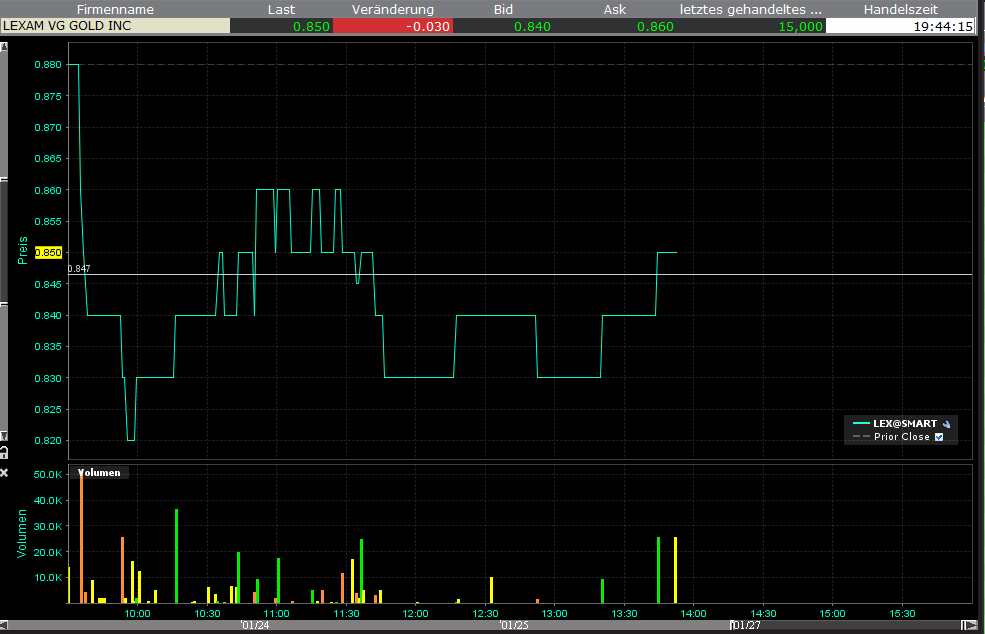Click the wrench icon beside LEX@SMART legend
The height and width of the screenshot is (634, 985).
[x=948, y=423]
